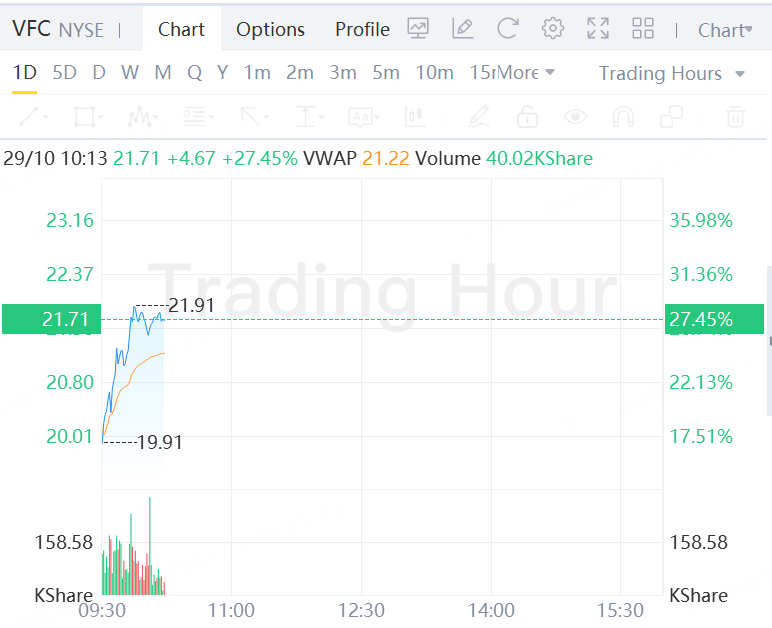The height and width of the screenshot is (628, 772).
Task: Open the Chart dropdown at top right
Action: 725,30
